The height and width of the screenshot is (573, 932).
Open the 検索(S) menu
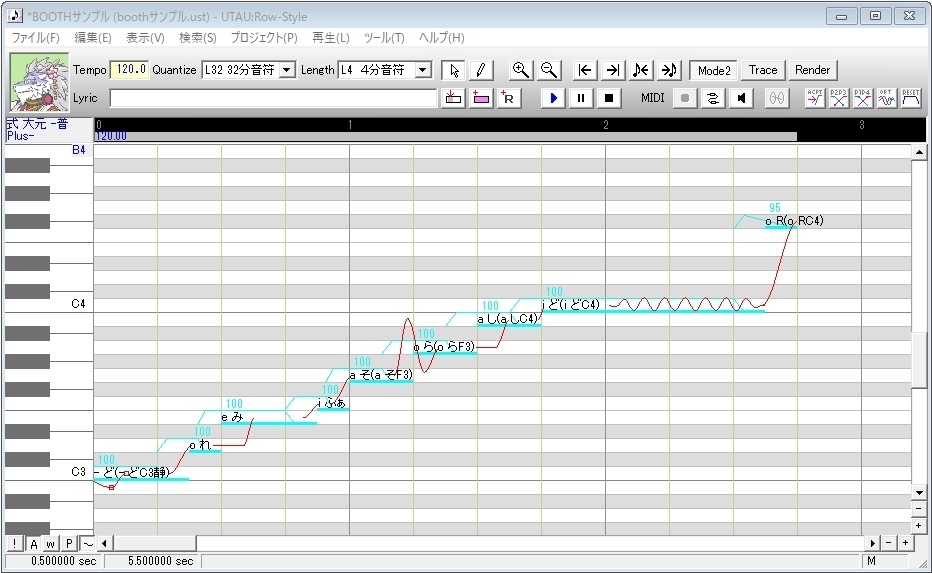coord(198,38)
